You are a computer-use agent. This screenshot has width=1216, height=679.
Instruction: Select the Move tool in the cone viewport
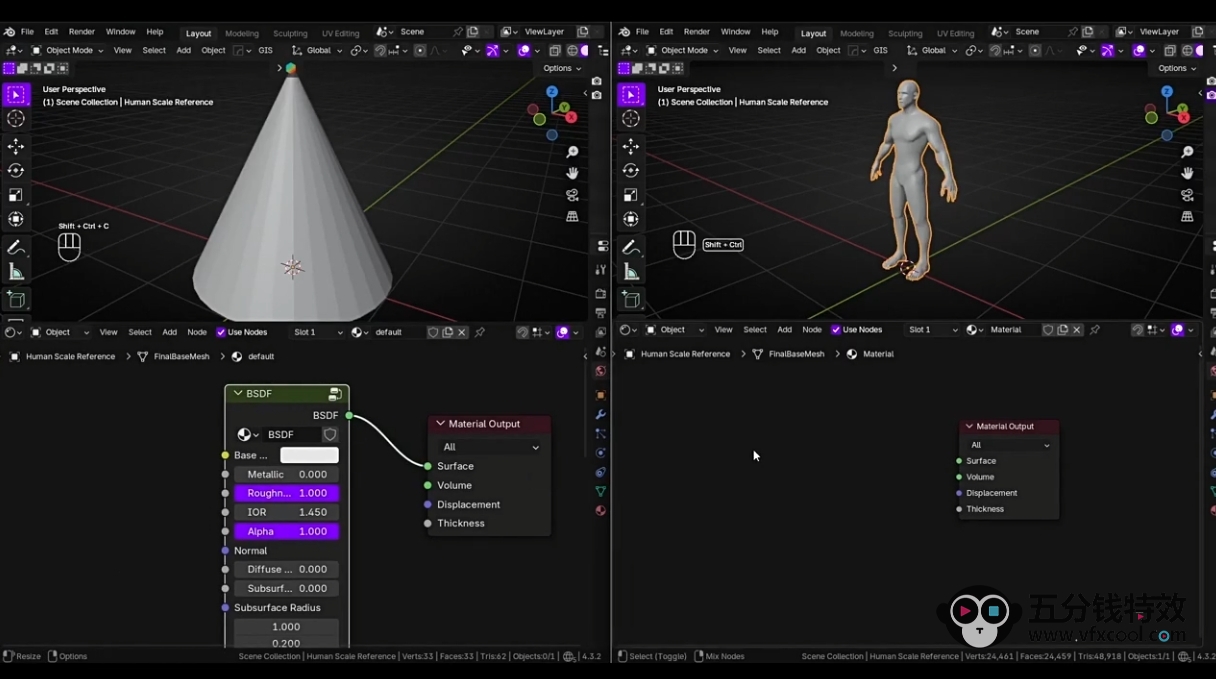click(16, 146)
